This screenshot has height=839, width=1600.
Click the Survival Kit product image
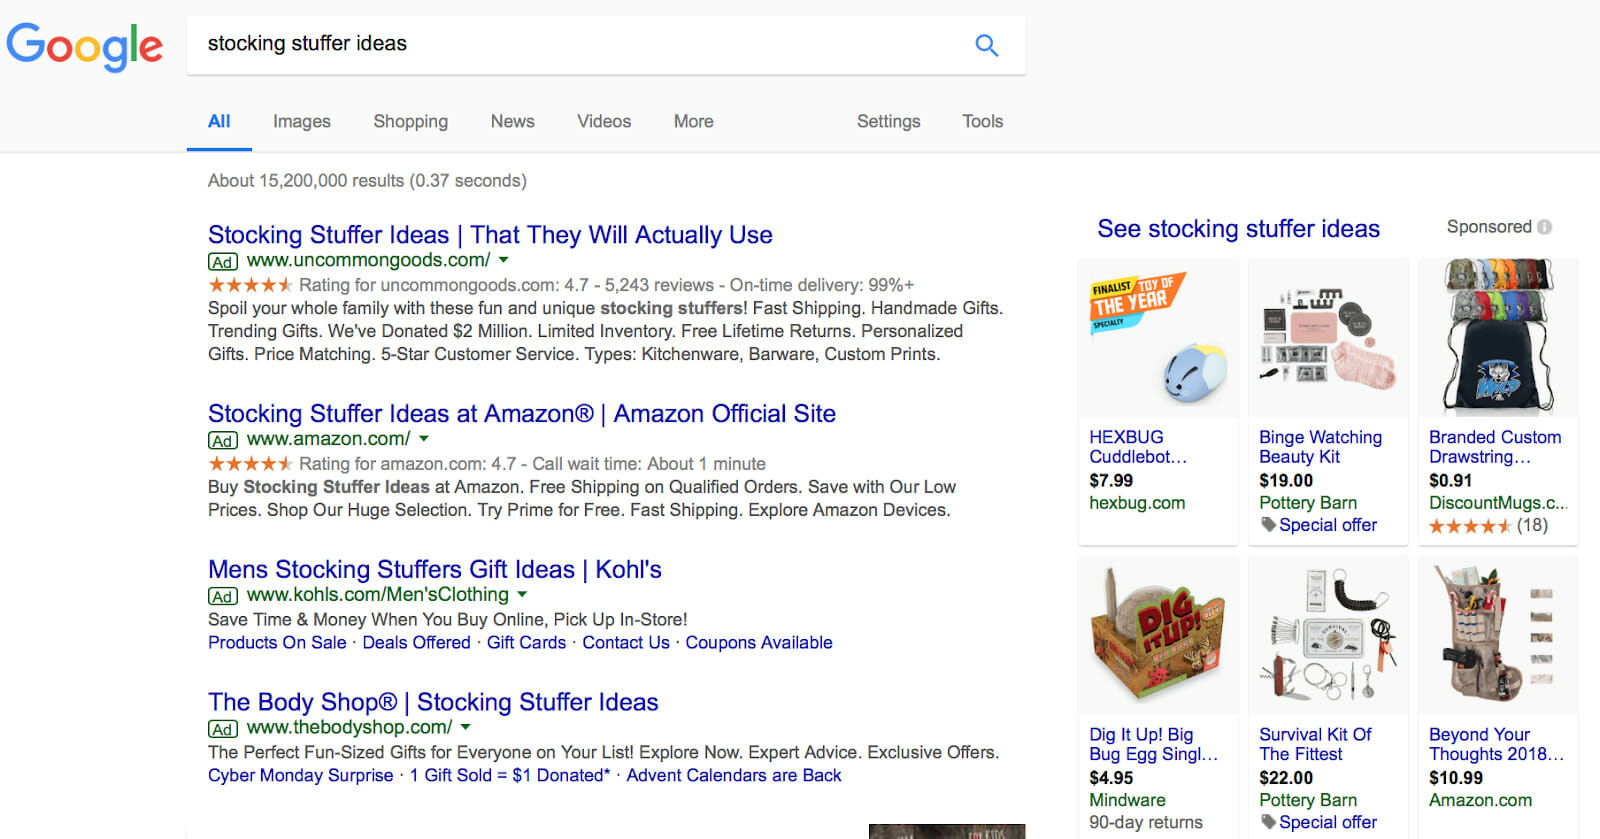(1327, 634)
